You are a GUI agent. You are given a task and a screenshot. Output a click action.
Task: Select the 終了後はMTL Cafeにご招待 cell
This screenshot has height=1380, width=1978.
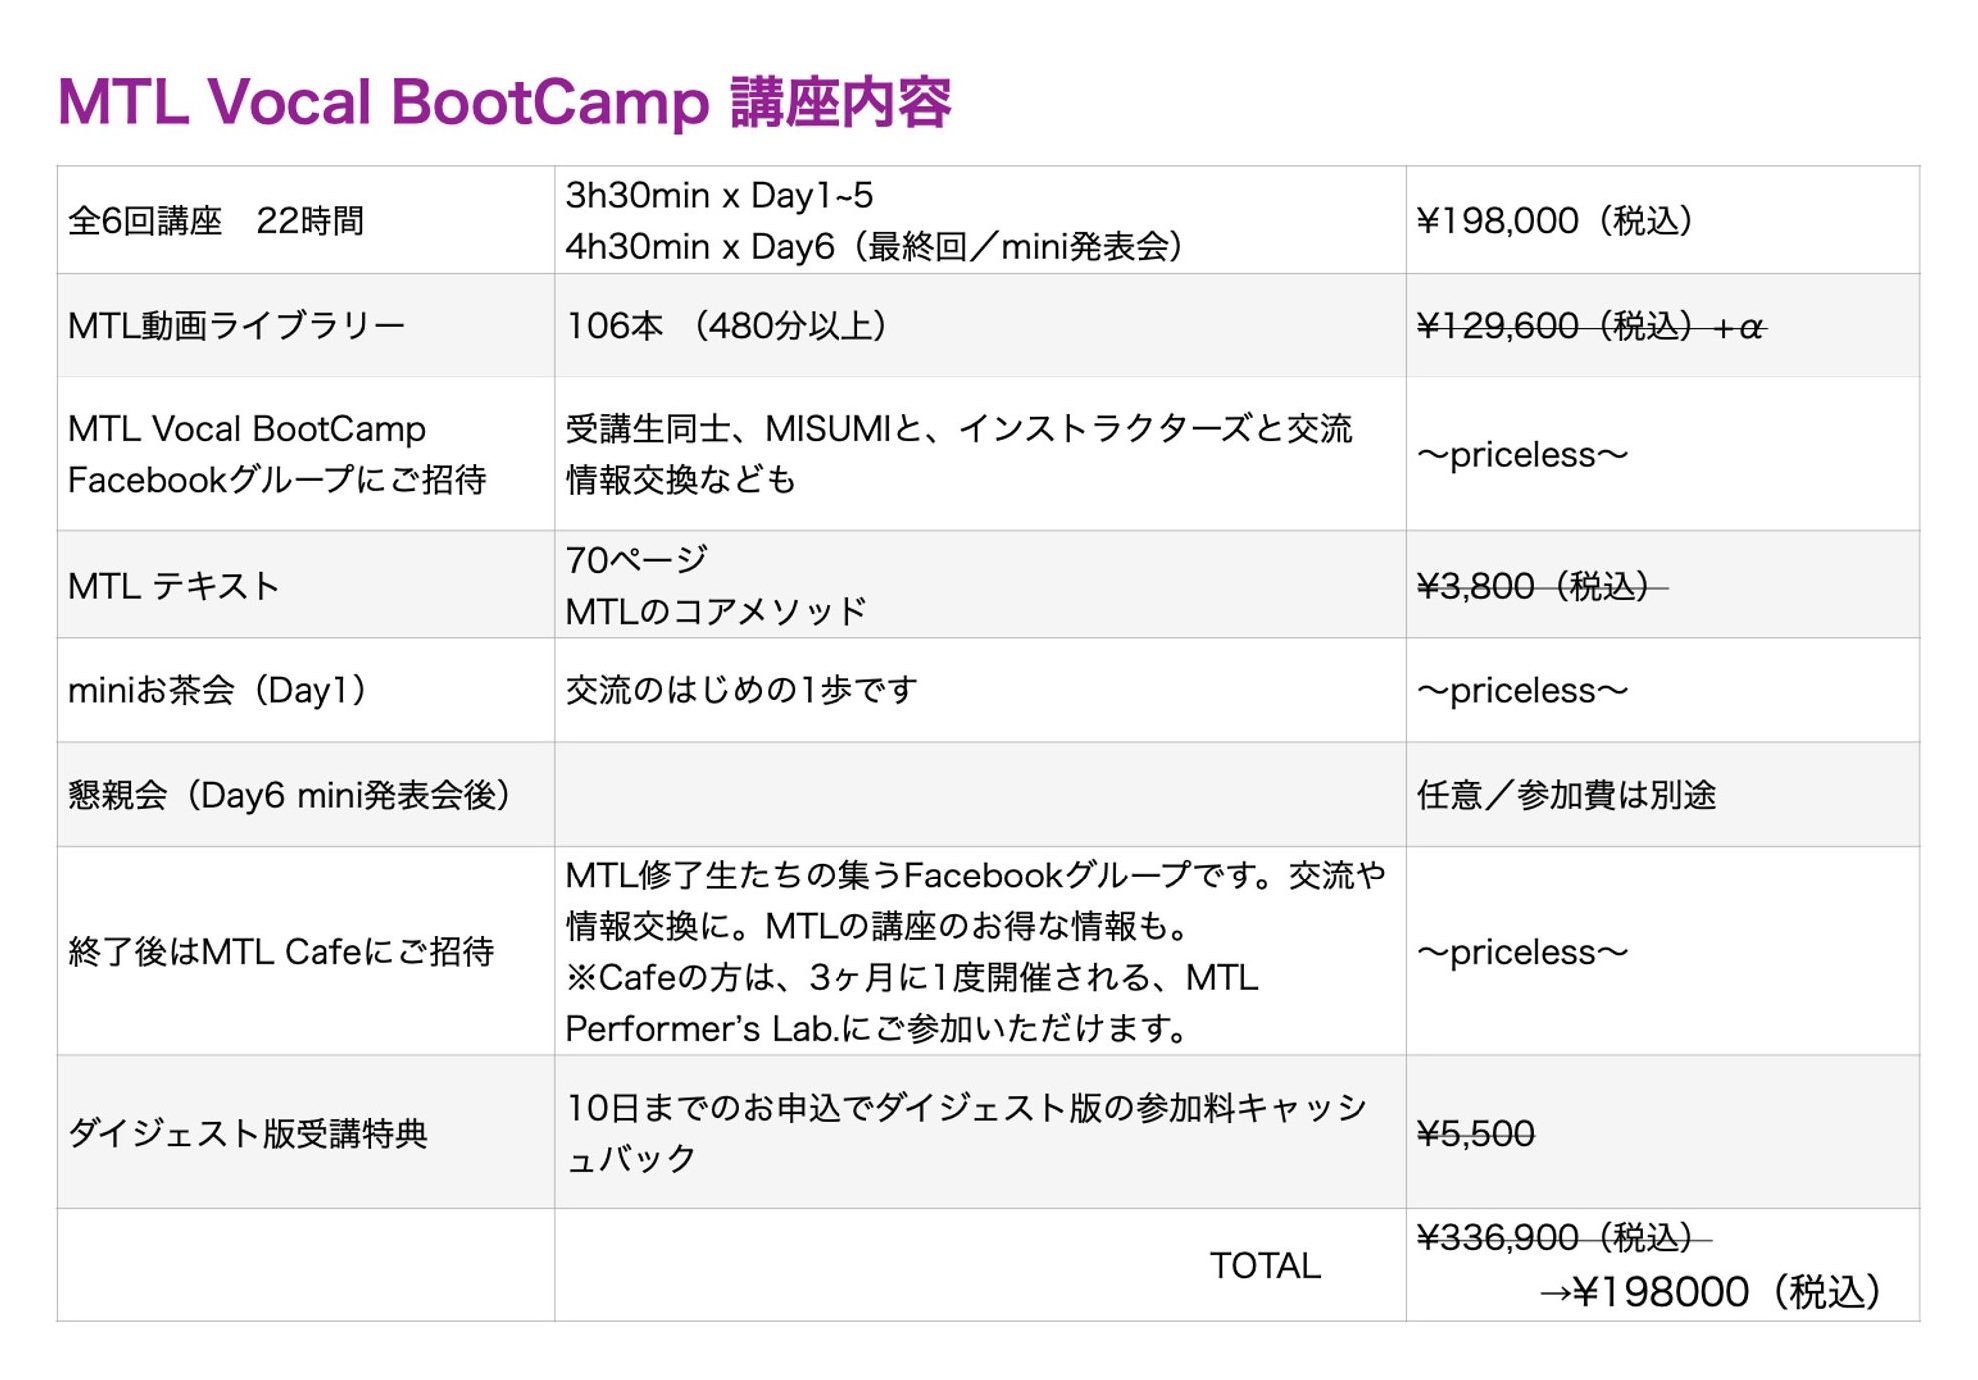[281, 951]
